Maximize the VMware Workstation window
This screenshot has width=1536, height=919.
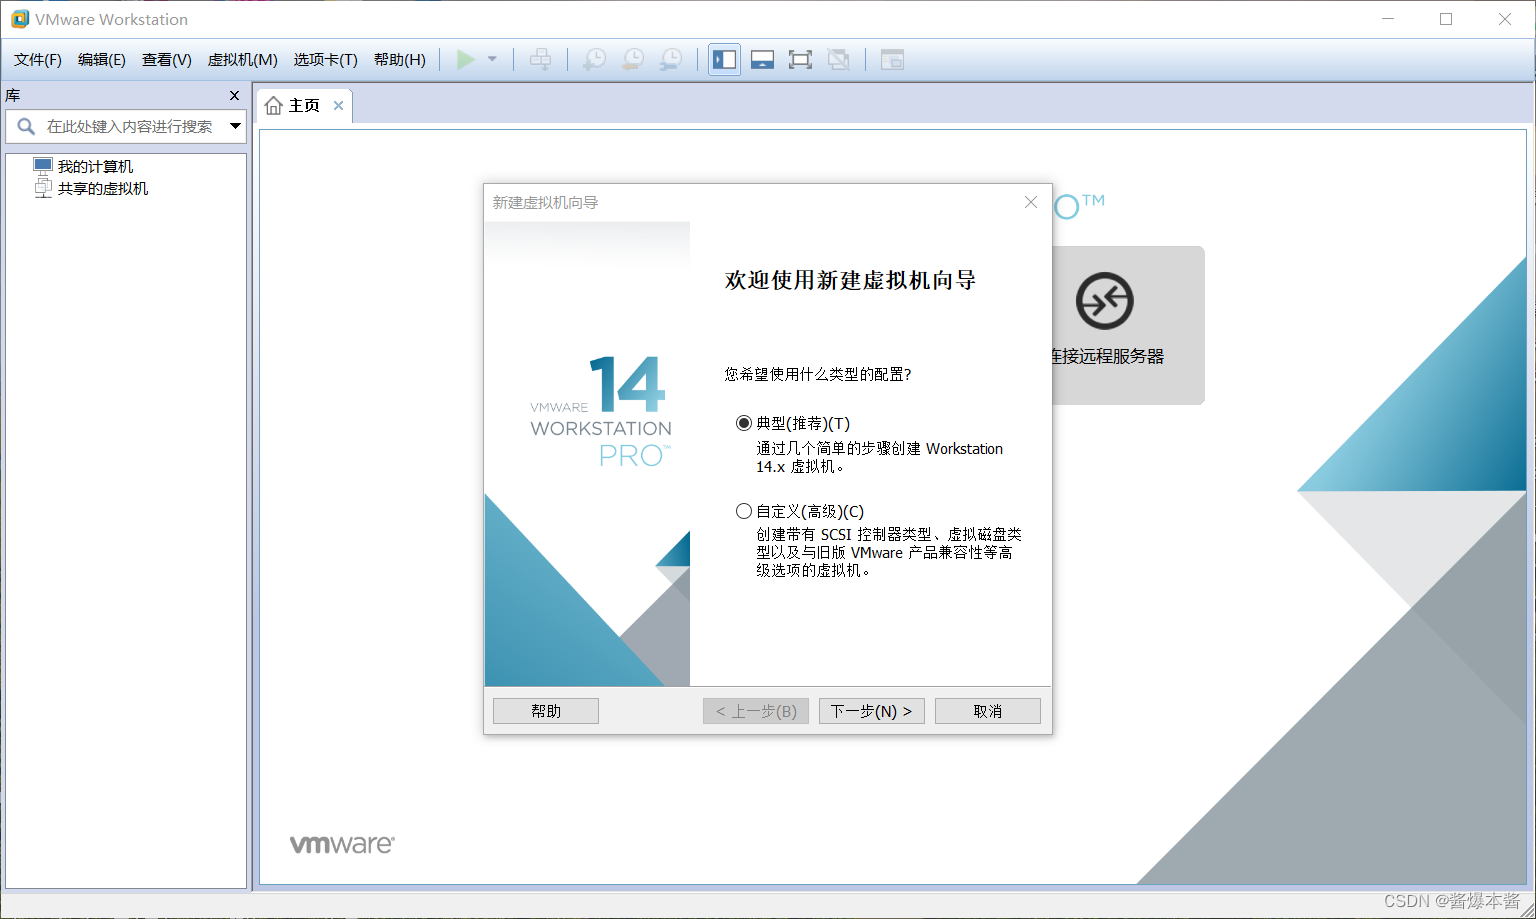(x=1446, y=19)
